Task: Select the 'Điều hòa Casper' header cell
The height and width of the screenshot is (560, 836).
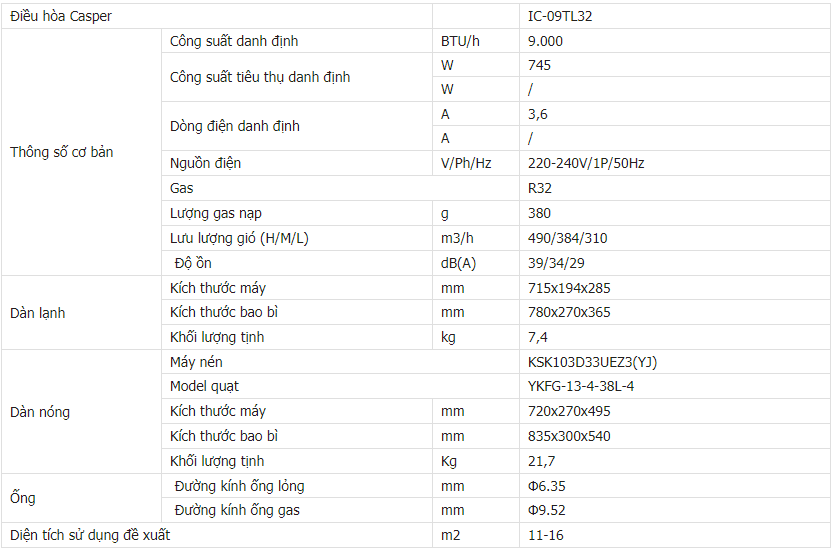Action: (61, 17)
